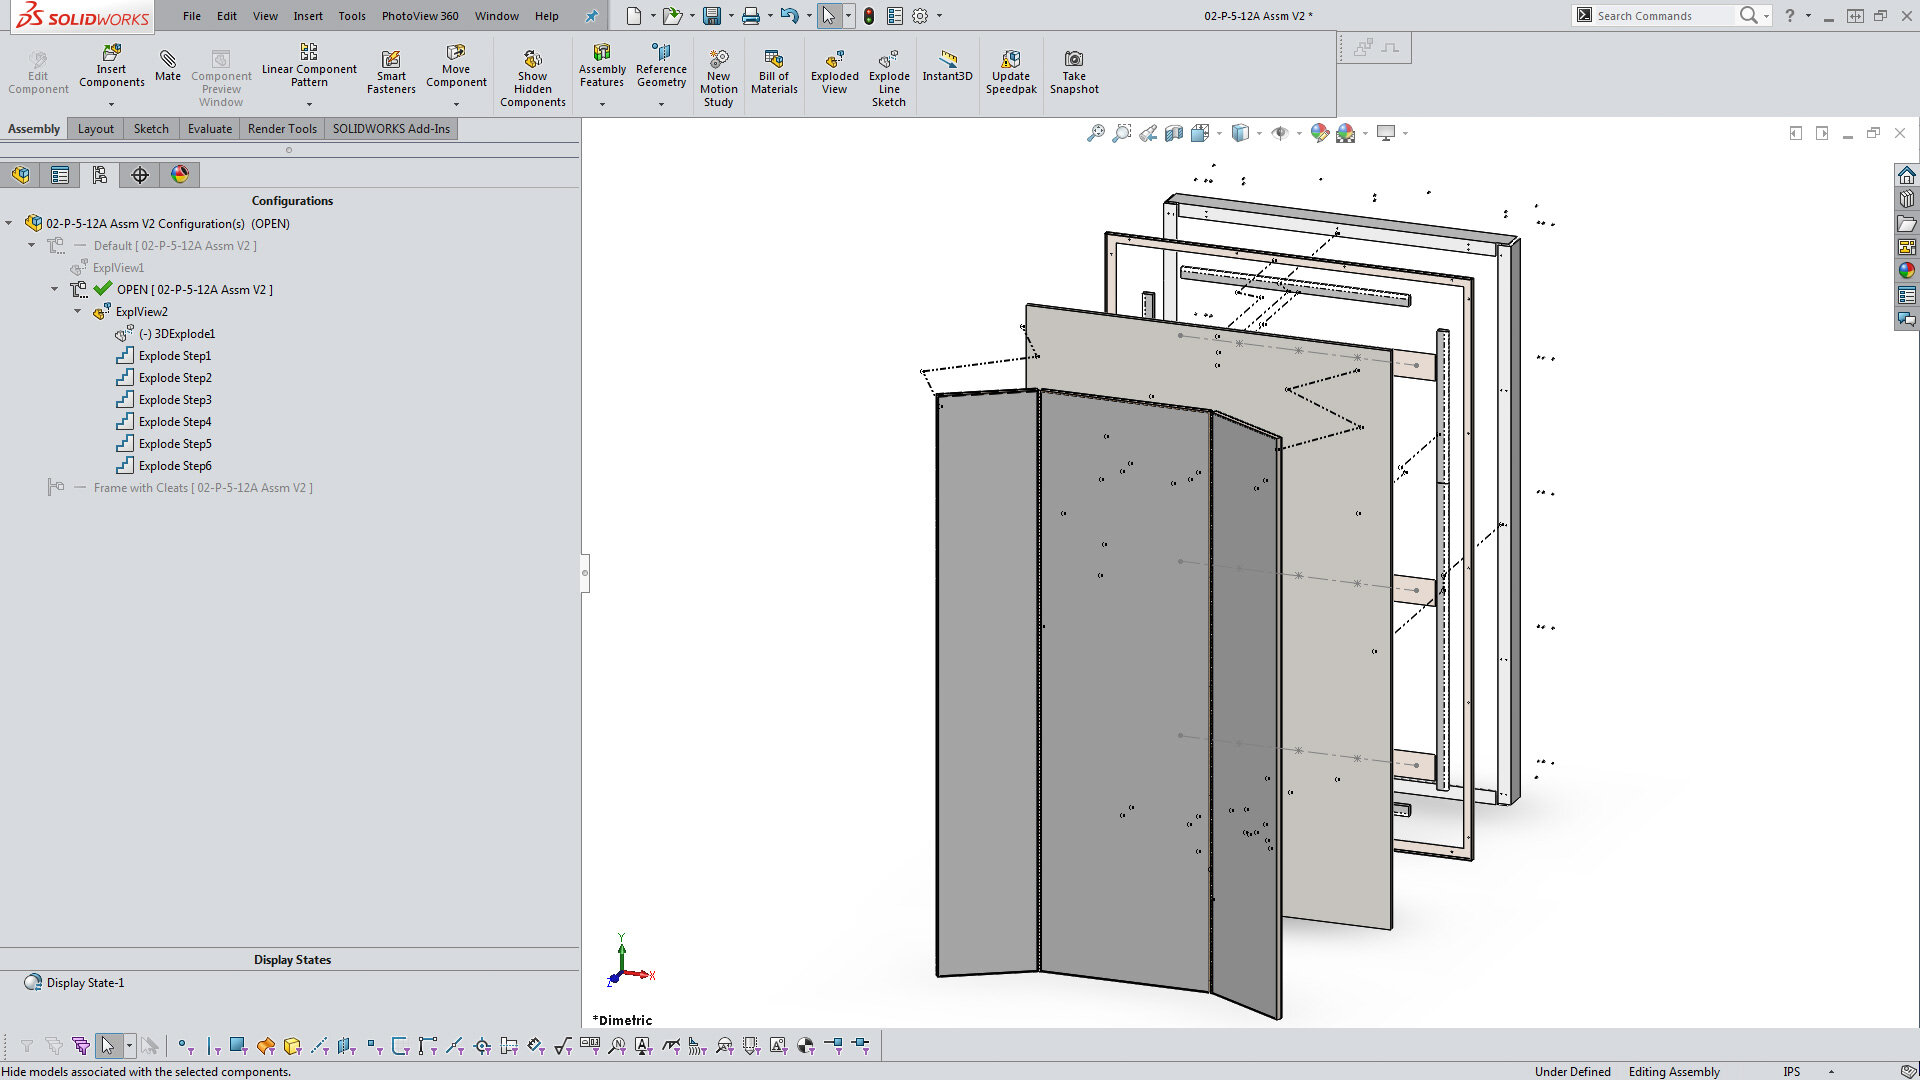The height and width of the screenshot is (1080, 1920).
Task: Select the Mate tool
Action: coord(168,66)
